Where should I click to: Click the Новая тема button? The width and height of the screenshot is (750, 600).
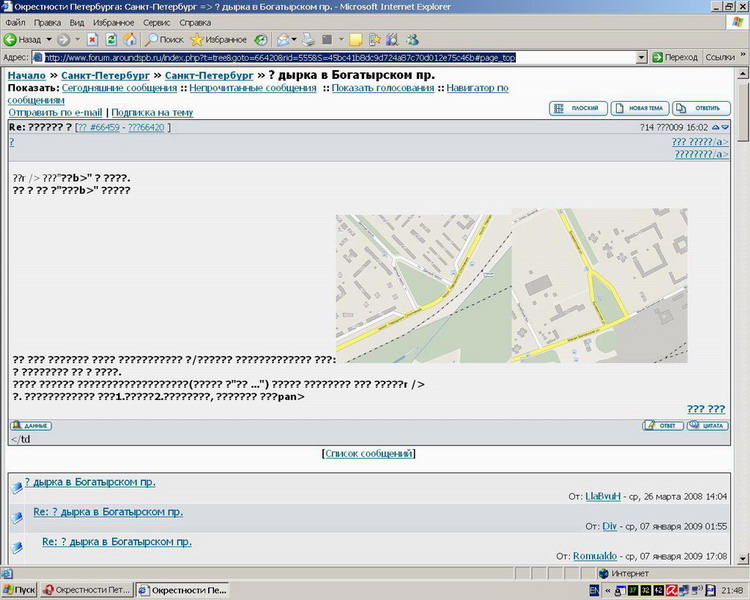[639, 108]
